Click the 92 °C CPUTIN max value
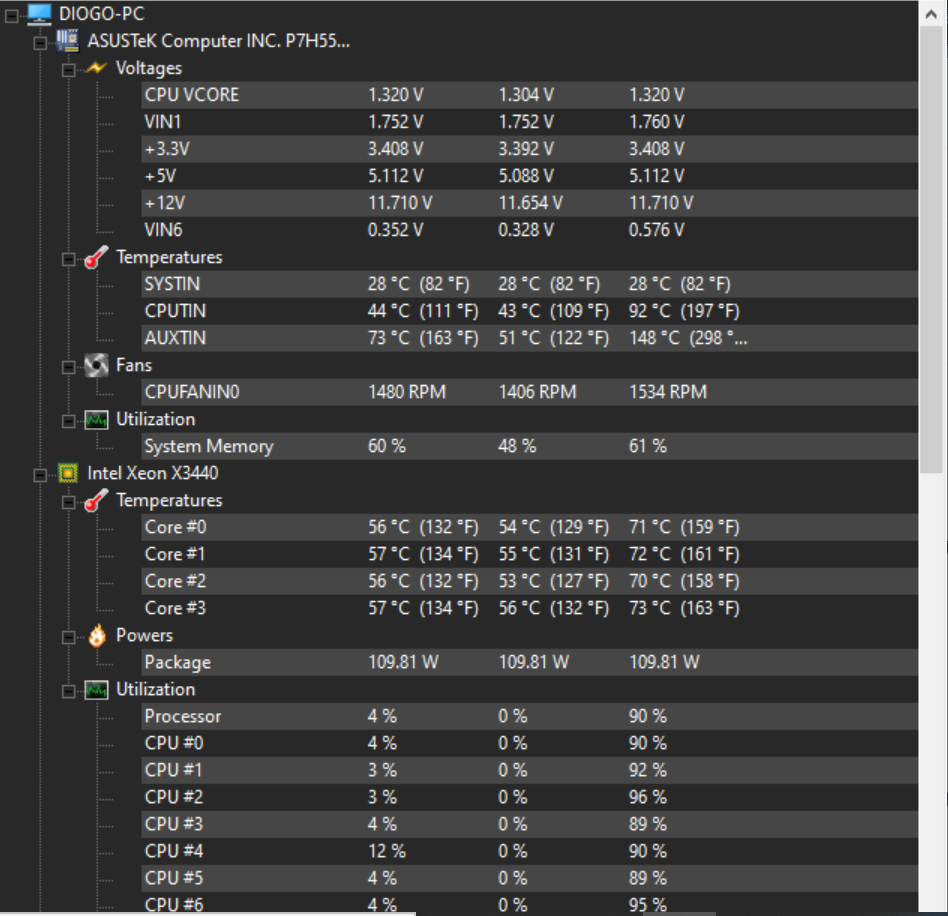 pyautogui.click(x=684, y=311)
